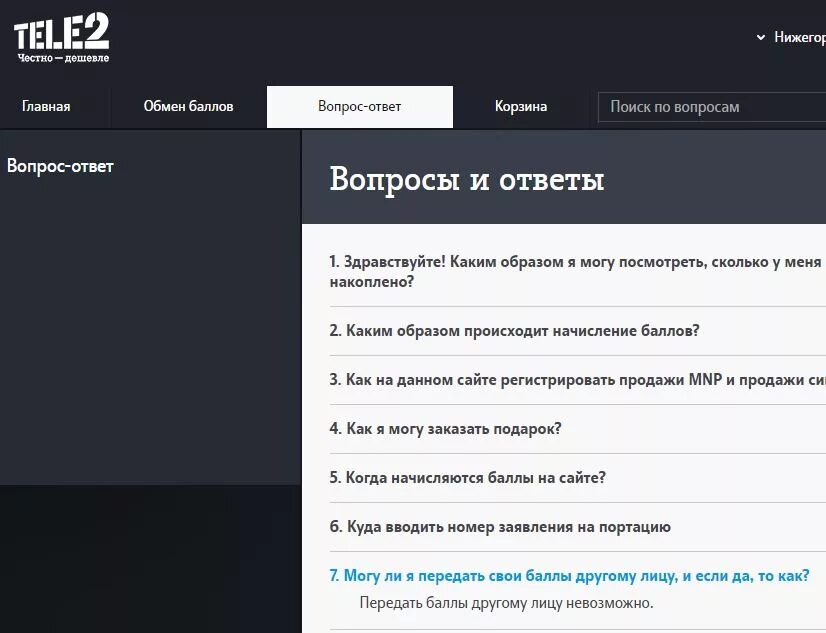The height and width of the screenshot is (633, 826).
Task: Open the Вопрос-ответ sidebar item
Action: click(x=60, y=166)
